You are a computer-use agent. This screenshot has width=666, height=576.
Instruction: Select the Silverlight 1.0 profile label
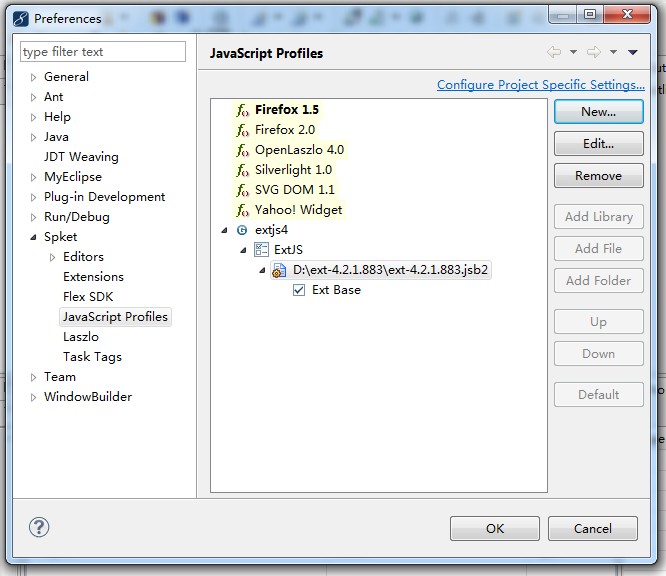click(293, 170)
